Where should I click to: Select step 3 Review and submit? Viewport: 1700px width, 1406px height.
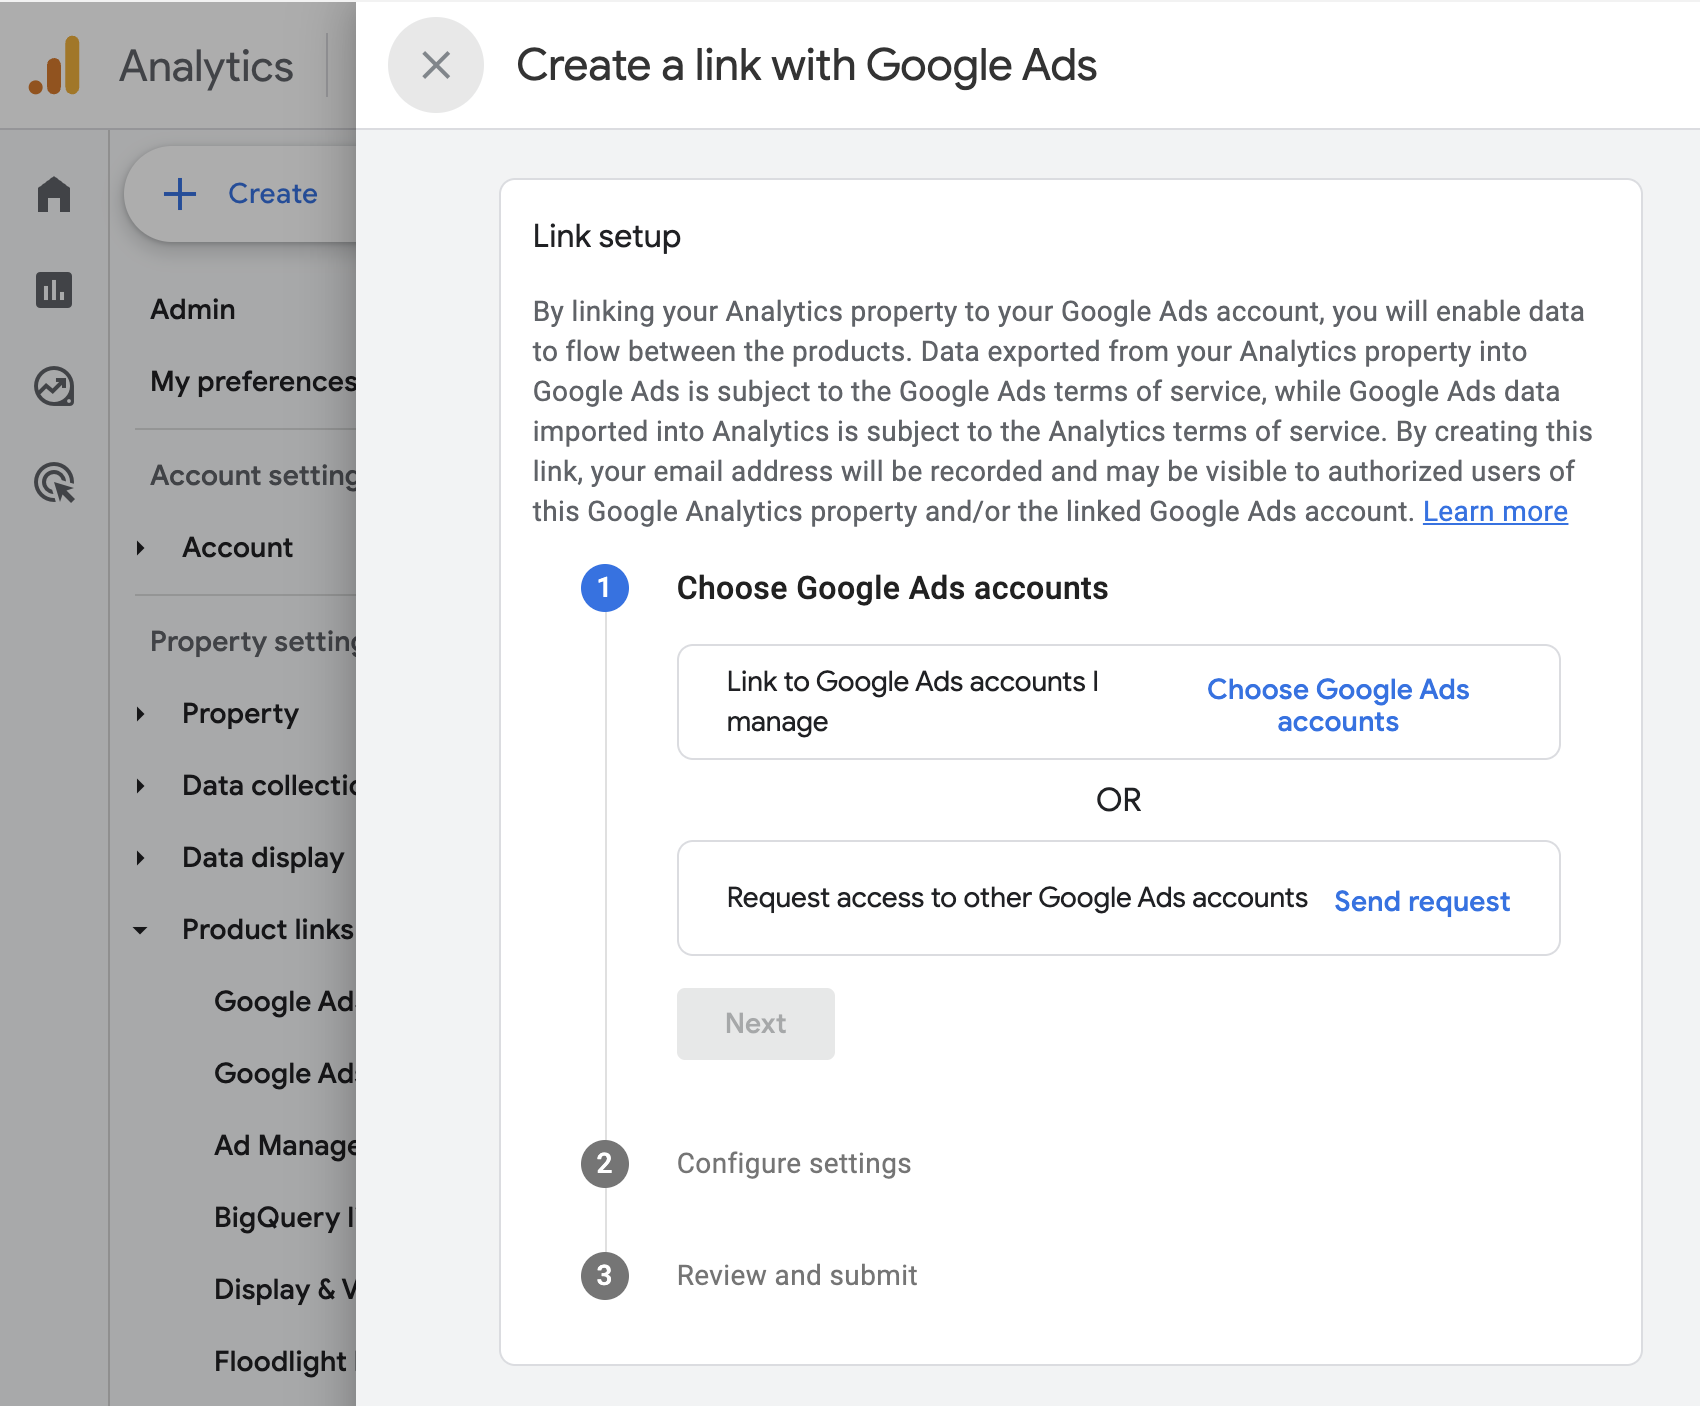point(797,1275)
